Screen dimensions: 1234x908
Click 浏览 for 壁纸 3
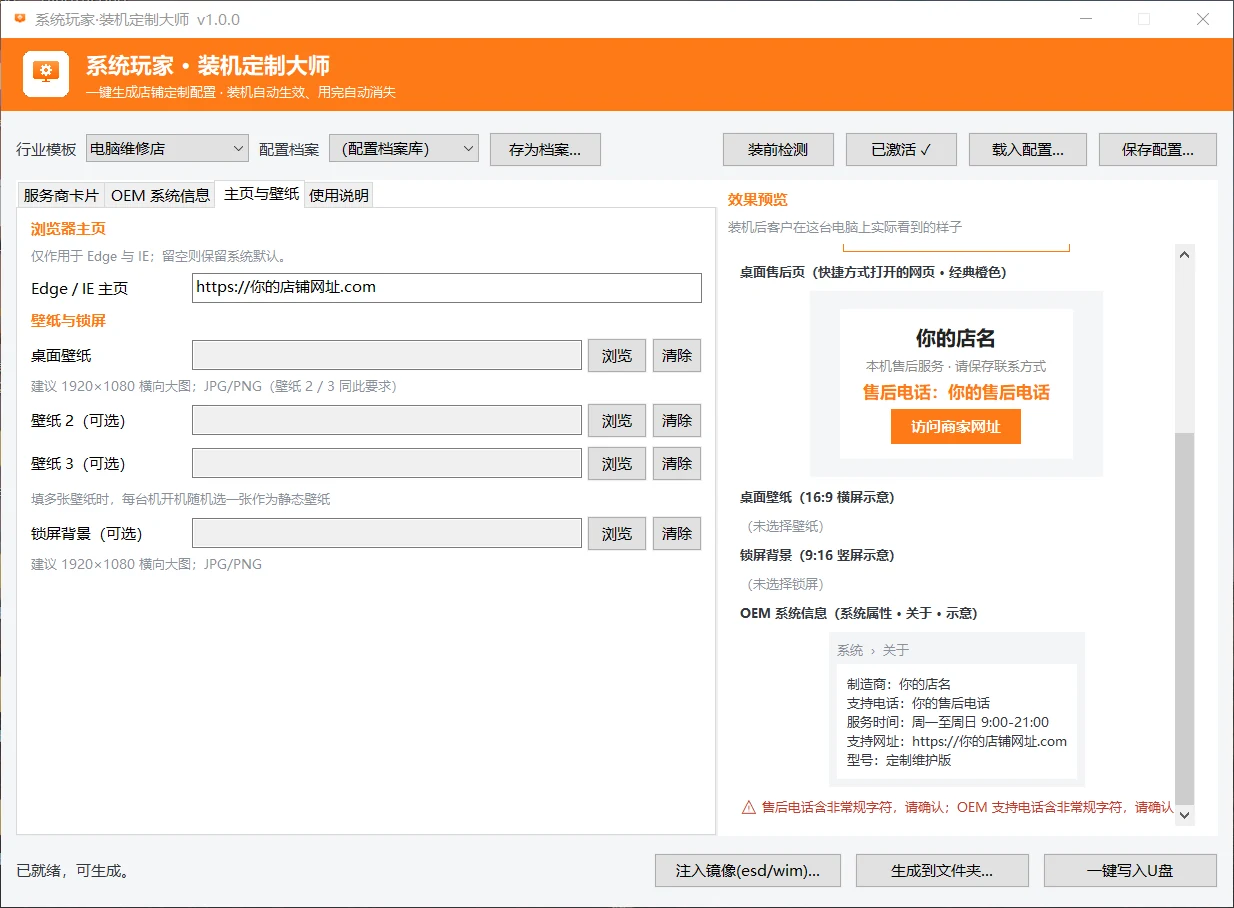pos(617,464)
